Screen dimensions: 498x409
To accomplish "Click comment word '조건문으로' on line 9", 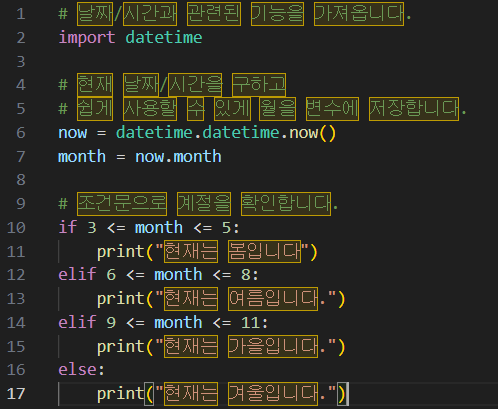I will tap(122, 204).
